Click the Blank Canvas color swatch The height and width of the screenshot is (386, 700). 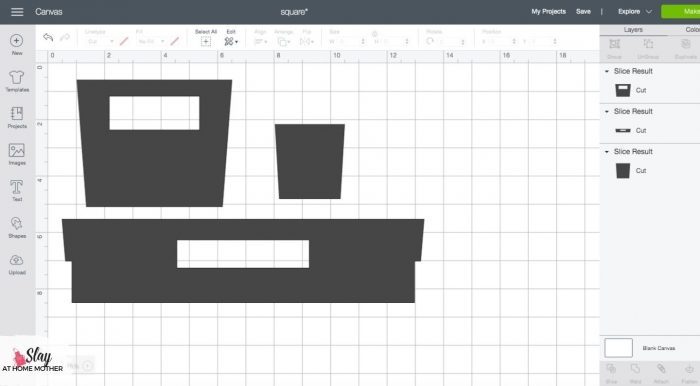coord(618,348)
